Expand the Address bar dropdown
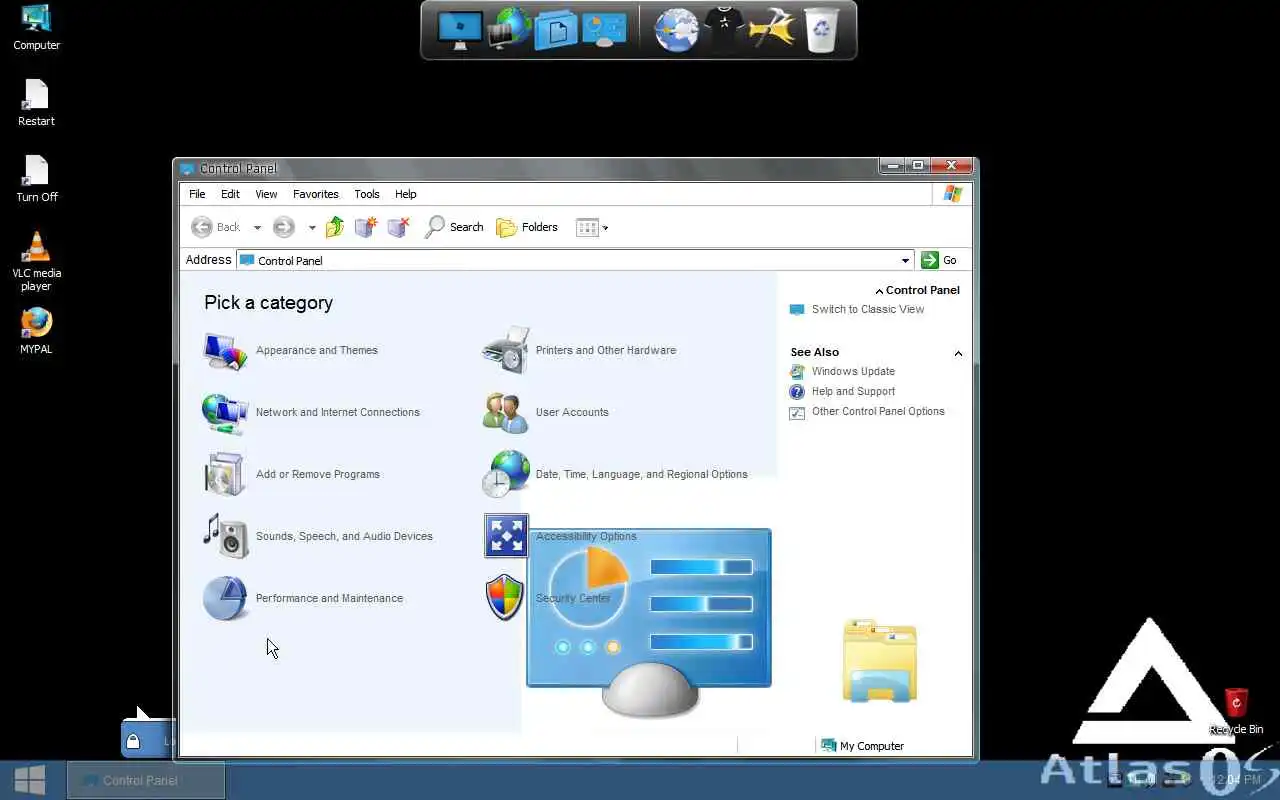This screenshot has width=1280, height=800. point(905,260)
